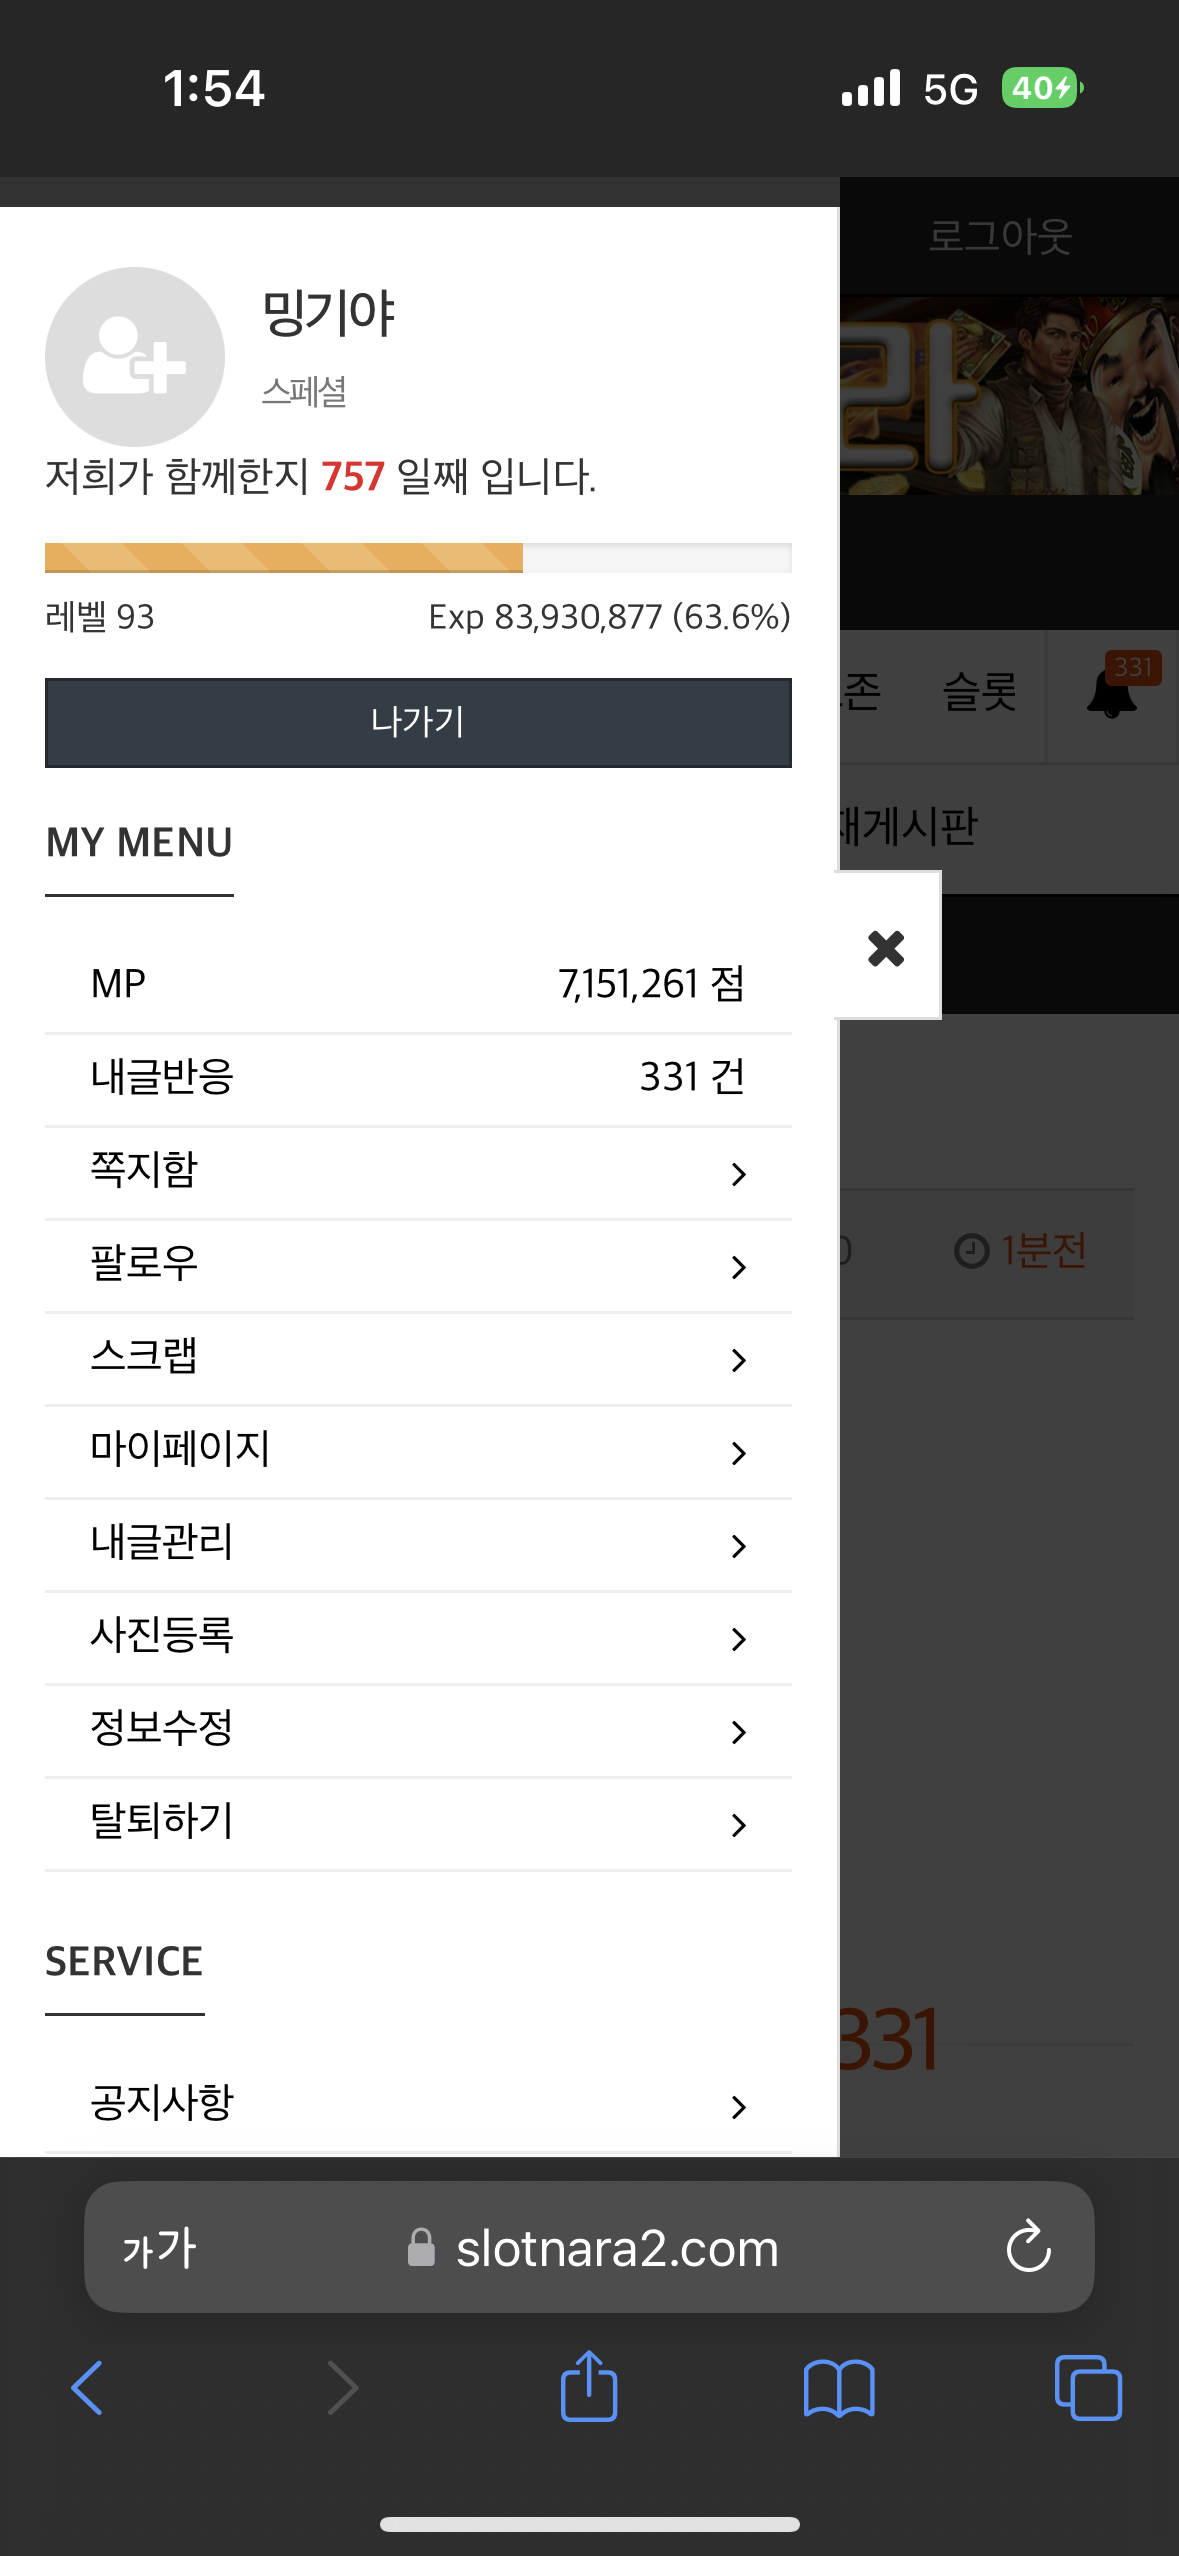Open Safari bookmarks book icon

(x=839, y=2388)
